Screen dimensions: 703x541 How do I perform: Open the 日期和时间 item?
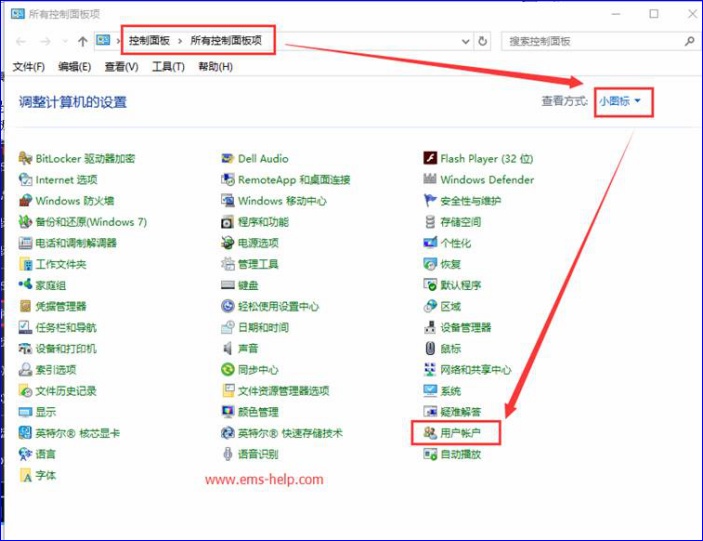pos(255,327)
